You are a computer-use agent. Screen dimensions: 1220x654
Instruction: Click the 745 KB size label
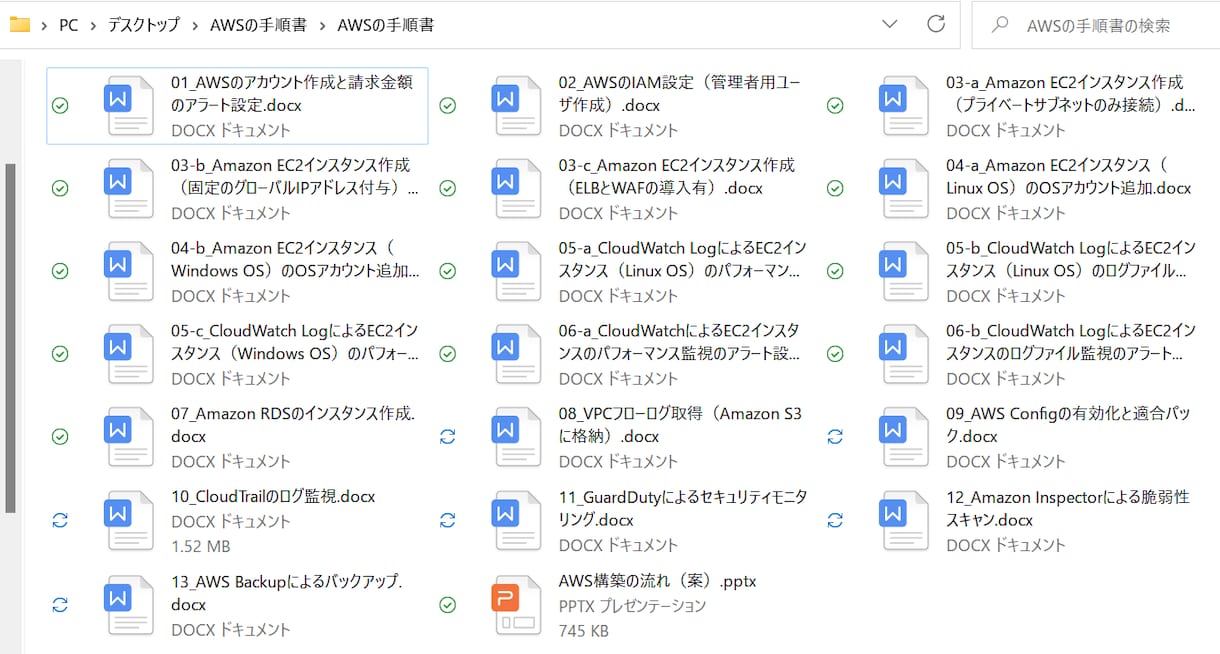[583, 631]
